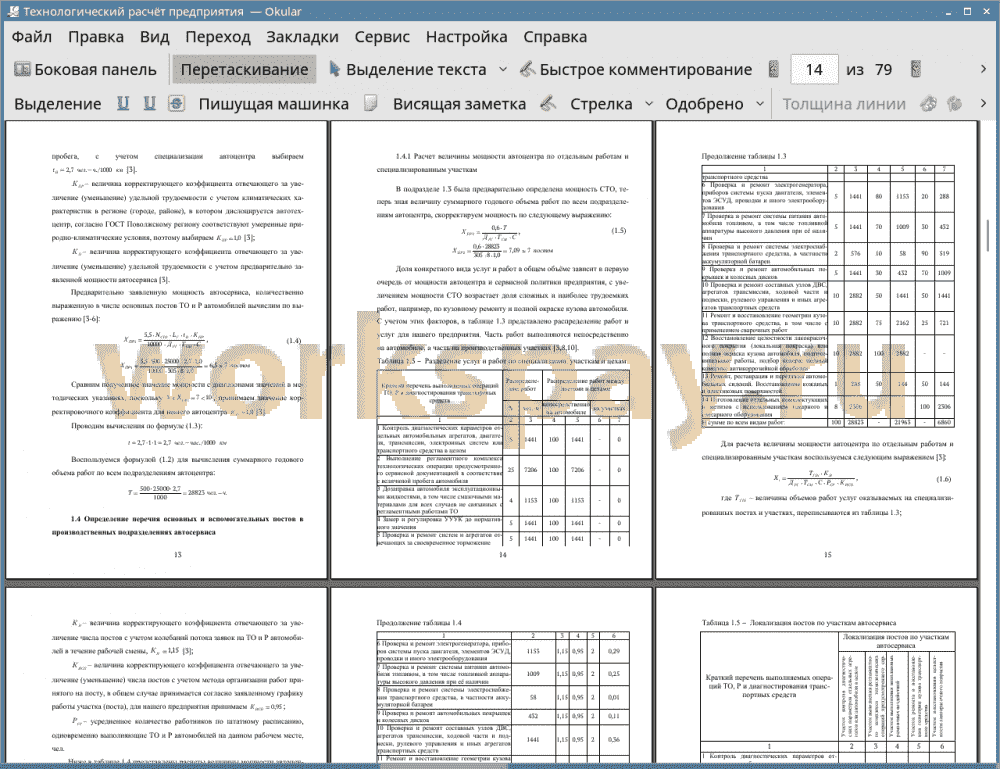Select the strikethrough annotation icon
The image size is (1000, 769).
pyautogui.click(x=177, y=103)
